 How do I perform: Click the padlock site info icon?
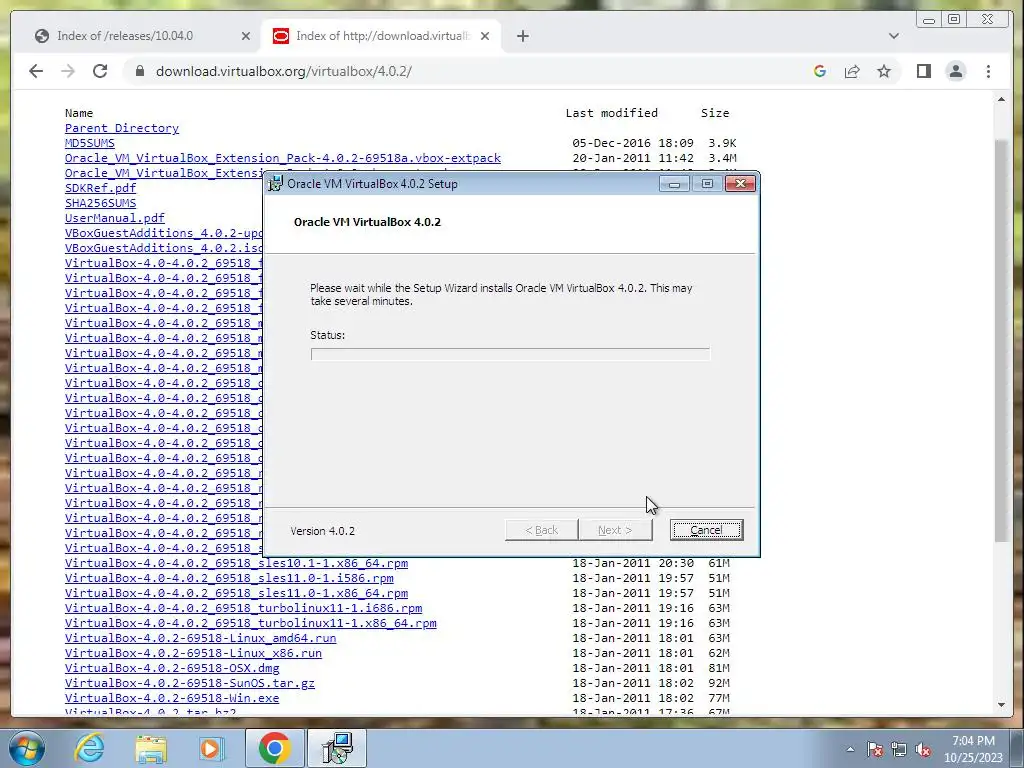click(140, 71)
